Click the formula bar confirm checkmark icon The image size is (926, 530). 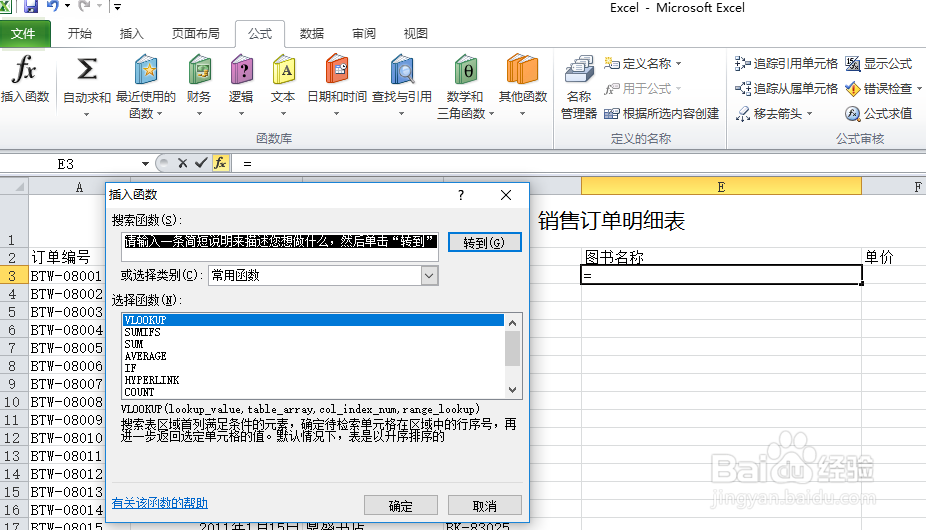point(201,163)
